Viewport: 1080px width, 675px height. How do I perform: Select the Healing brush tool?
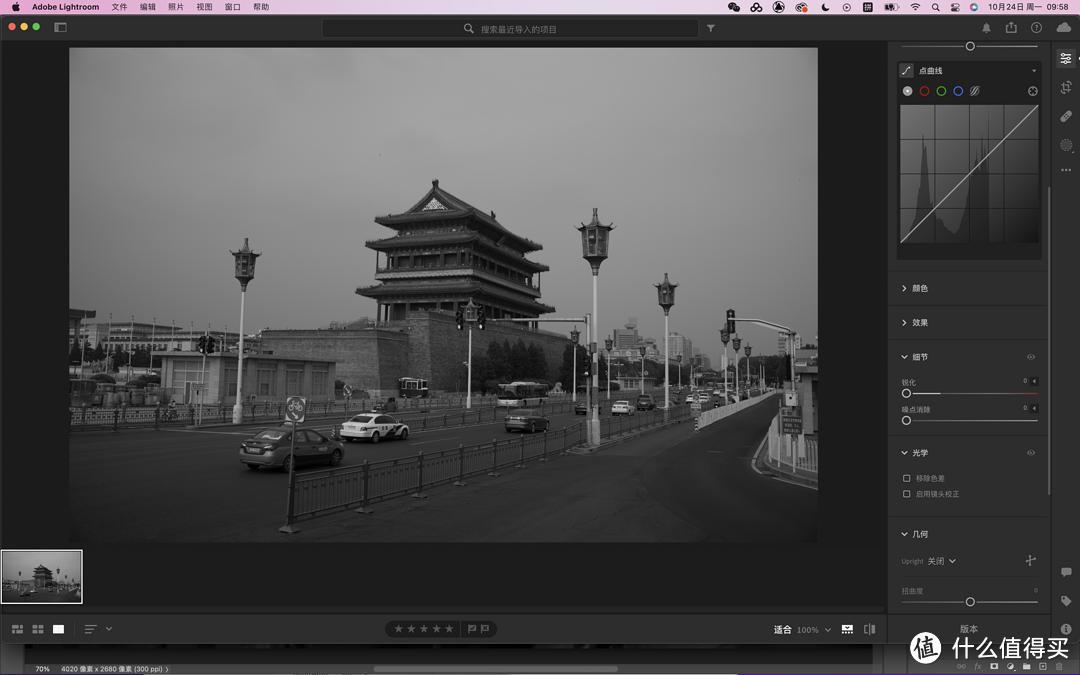(1065, 116)
